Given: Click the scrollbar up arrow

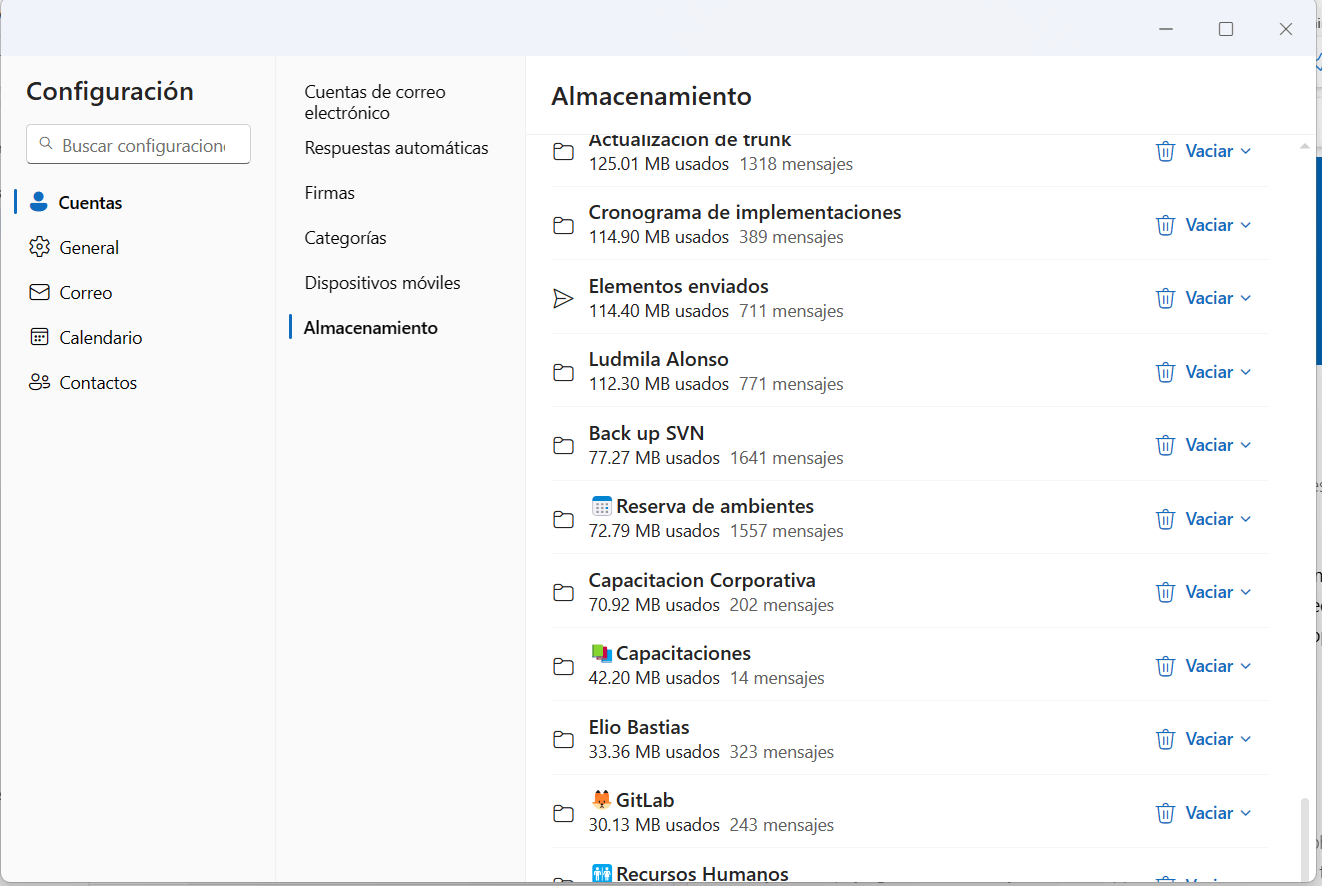Looking at the screenshot, I should [1304, 146].
